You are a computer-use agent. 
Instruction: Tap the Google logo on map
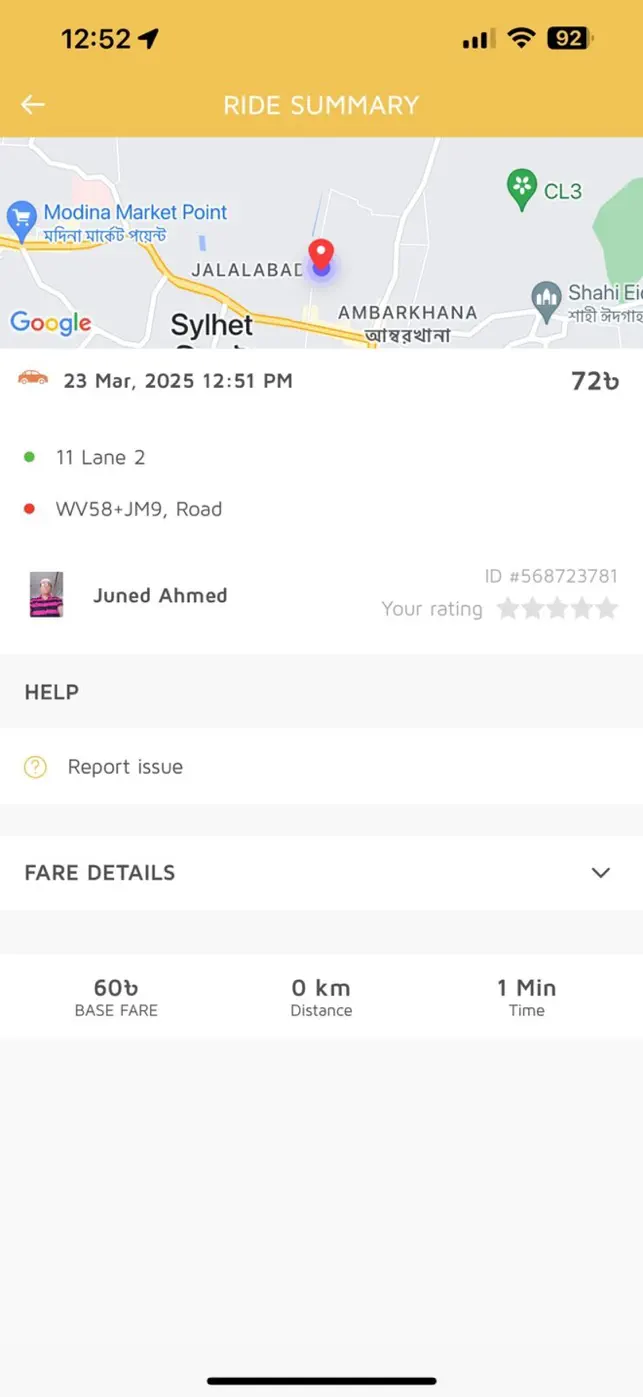click(50, 322)
